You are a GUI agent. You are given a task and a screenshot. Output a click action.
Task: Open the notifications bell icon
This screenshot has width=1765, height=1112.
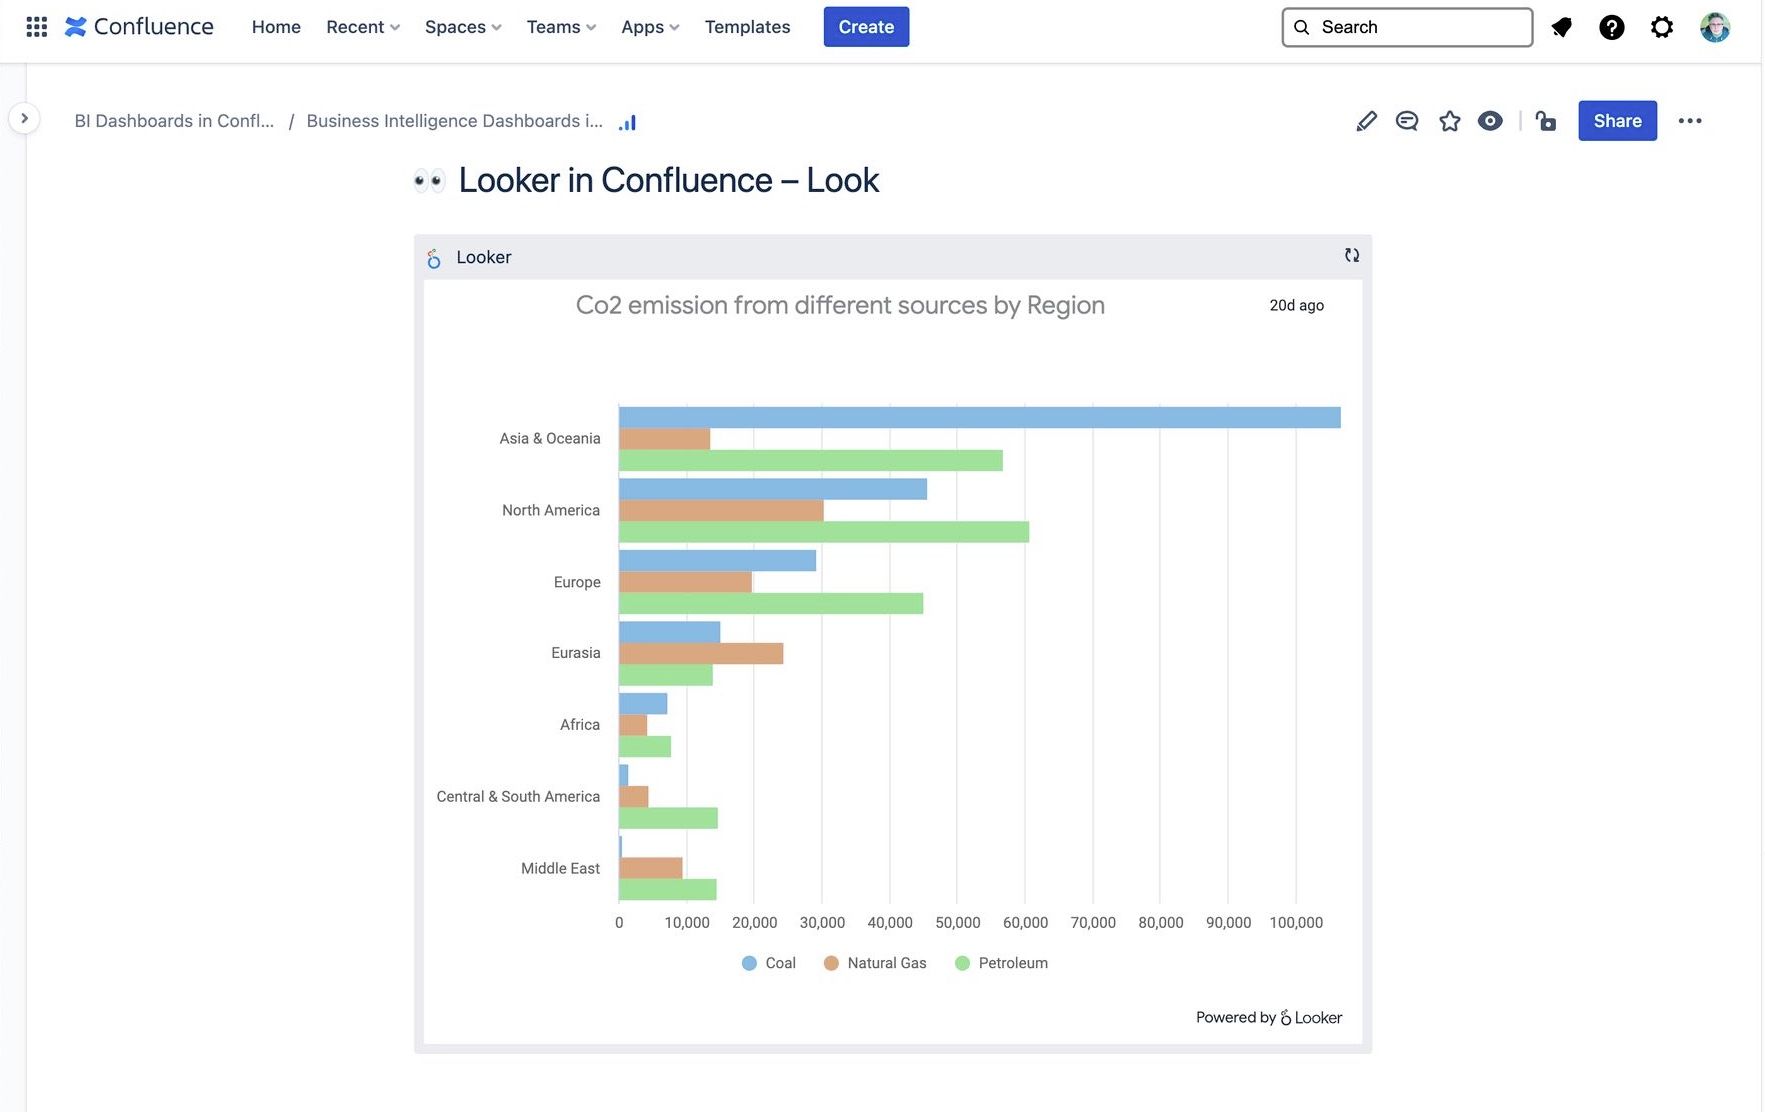[1561, 27]
